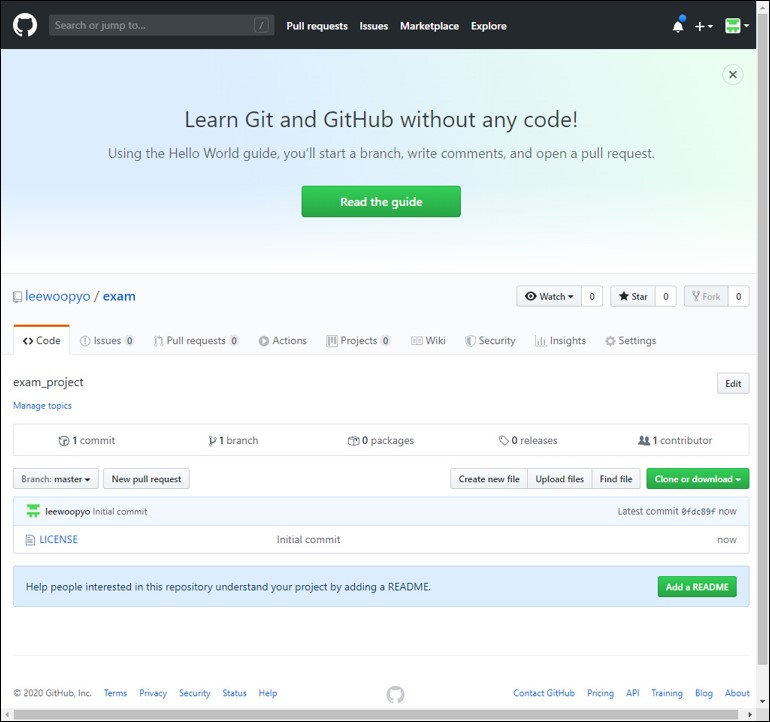Click Edit for the repository description
Image resolution: width=770 pixels, height=722 pixels.
click(x=733, y=384)
